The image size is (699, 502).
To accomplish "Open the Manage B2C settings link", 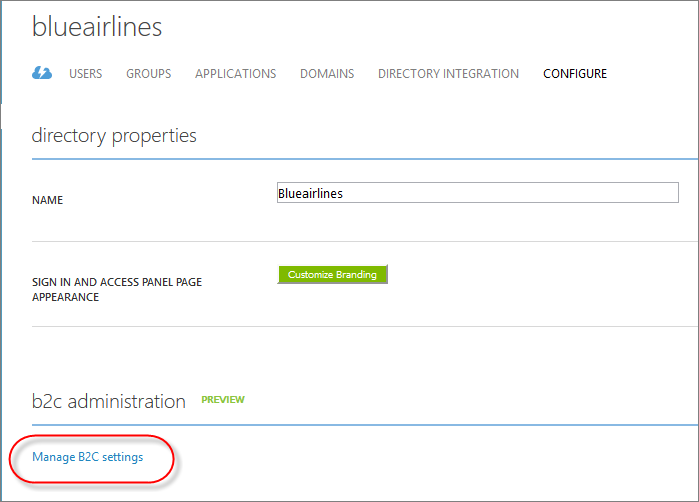I will [87, 457].
